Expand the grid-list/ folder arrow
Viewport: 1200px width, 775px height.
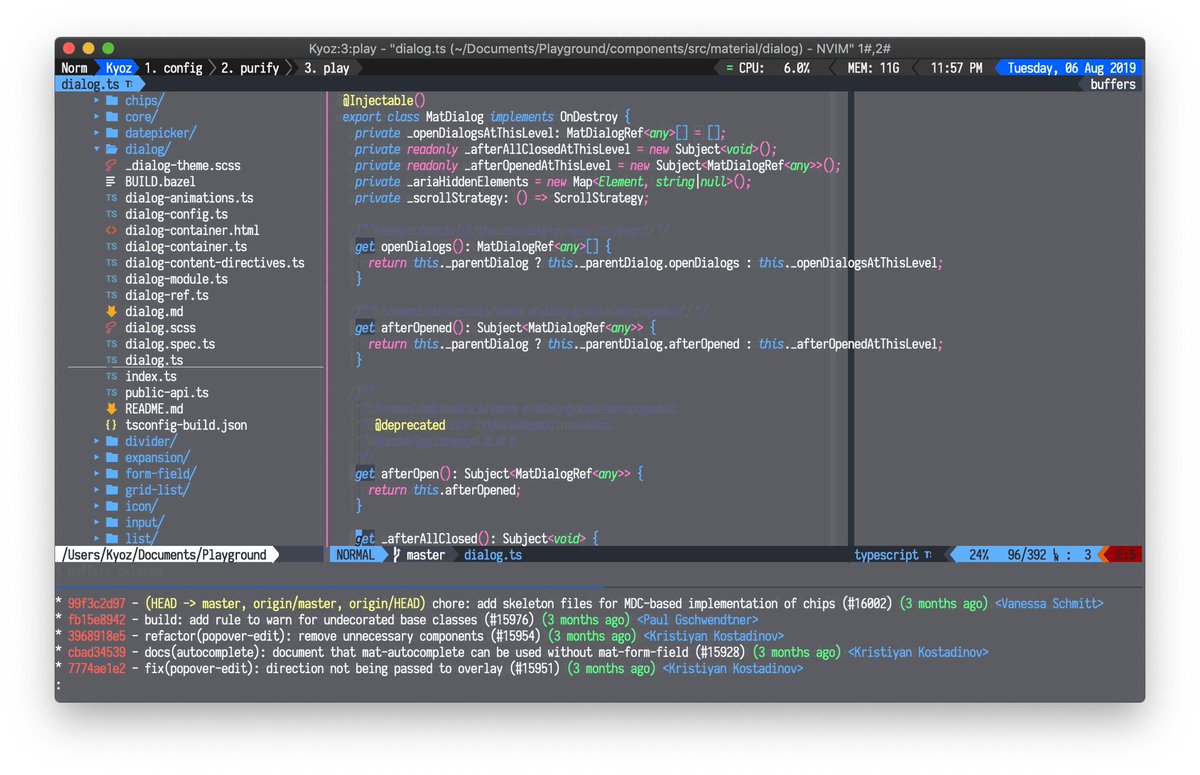pyautogui.click(x=97, y=490)
